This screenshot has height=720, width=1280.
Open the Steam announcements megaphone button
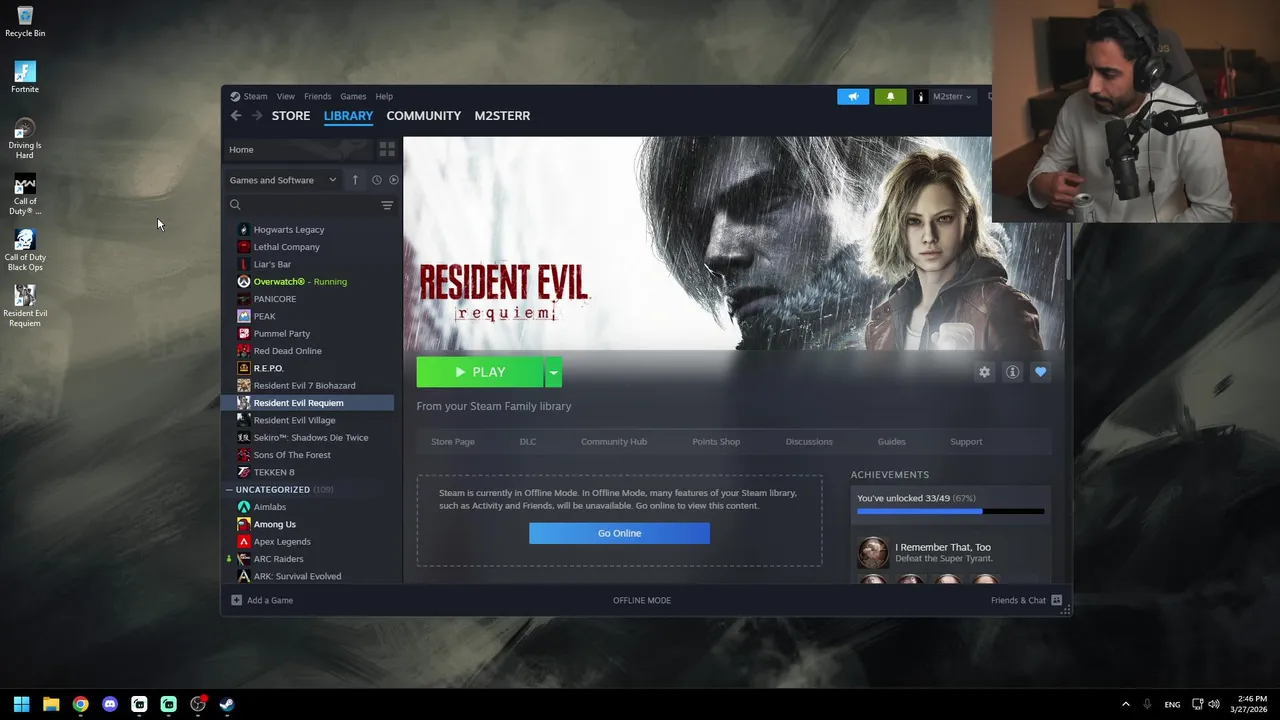pos(853,97)
